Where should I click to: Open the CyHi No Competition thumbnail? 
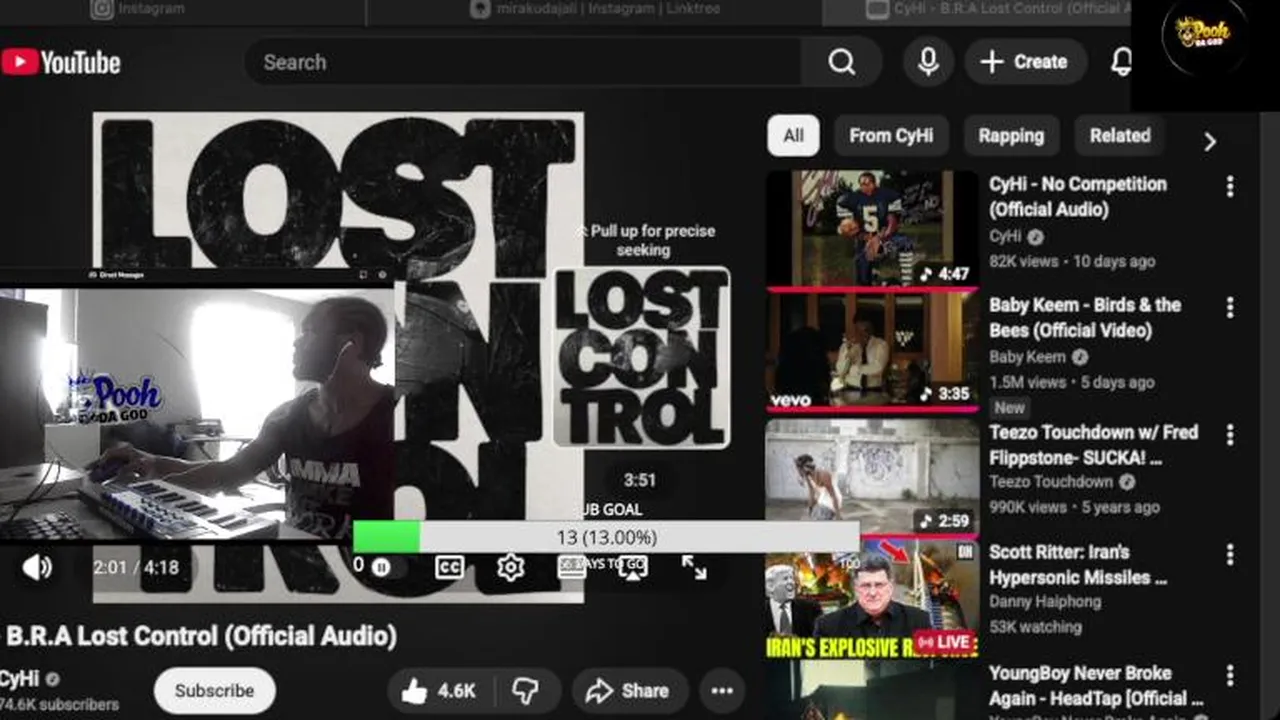872,229
